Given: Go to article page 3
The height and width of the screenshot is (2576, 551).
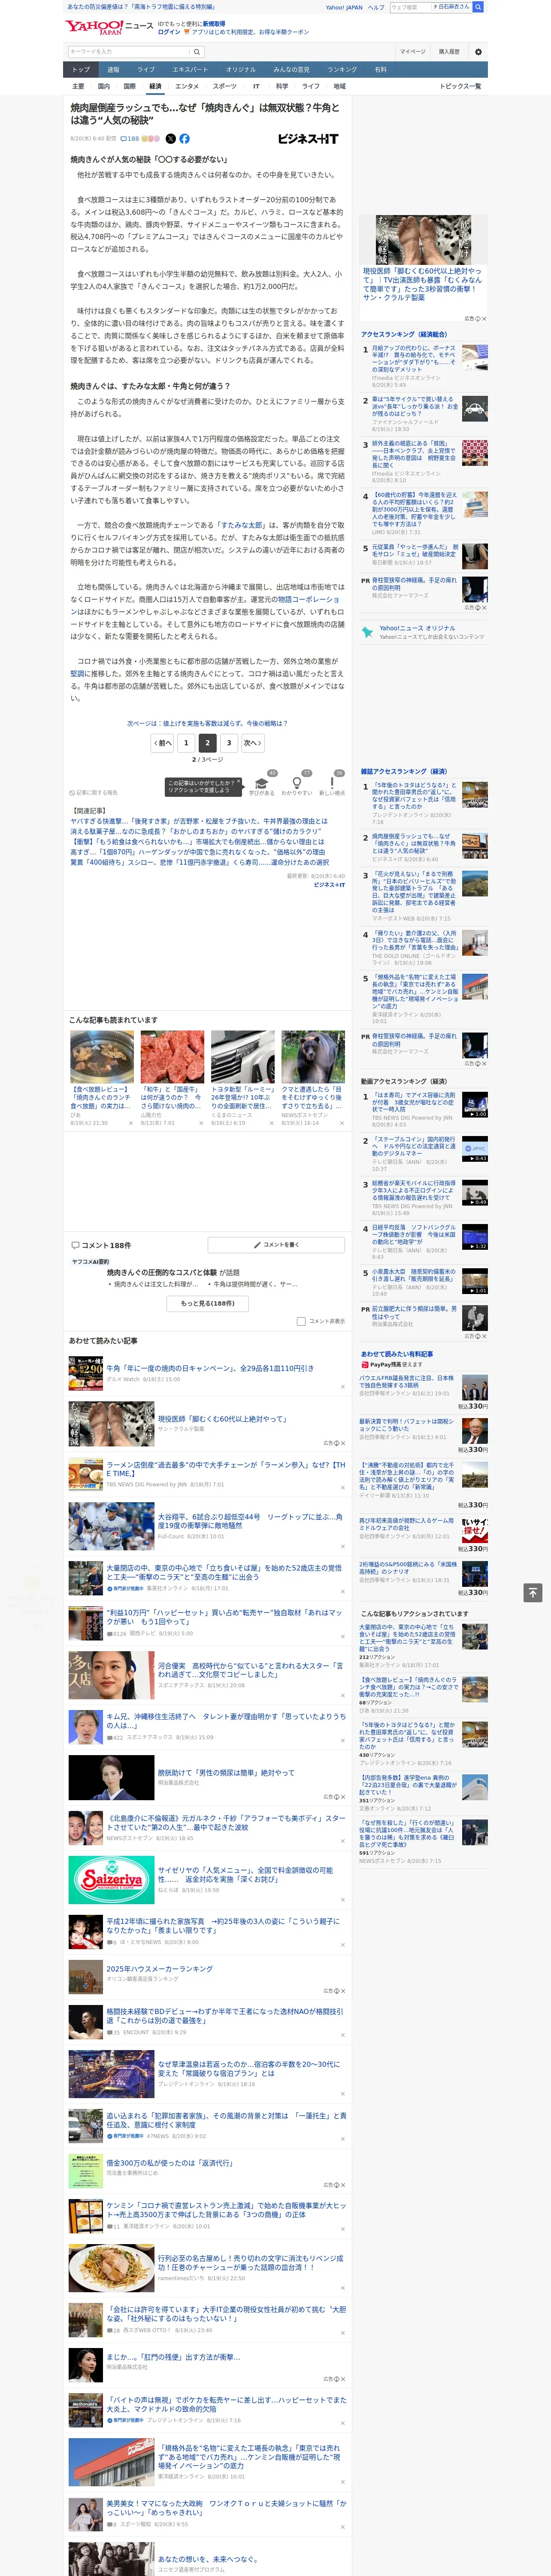Looking at the screenshot, I should coord(229,743).
